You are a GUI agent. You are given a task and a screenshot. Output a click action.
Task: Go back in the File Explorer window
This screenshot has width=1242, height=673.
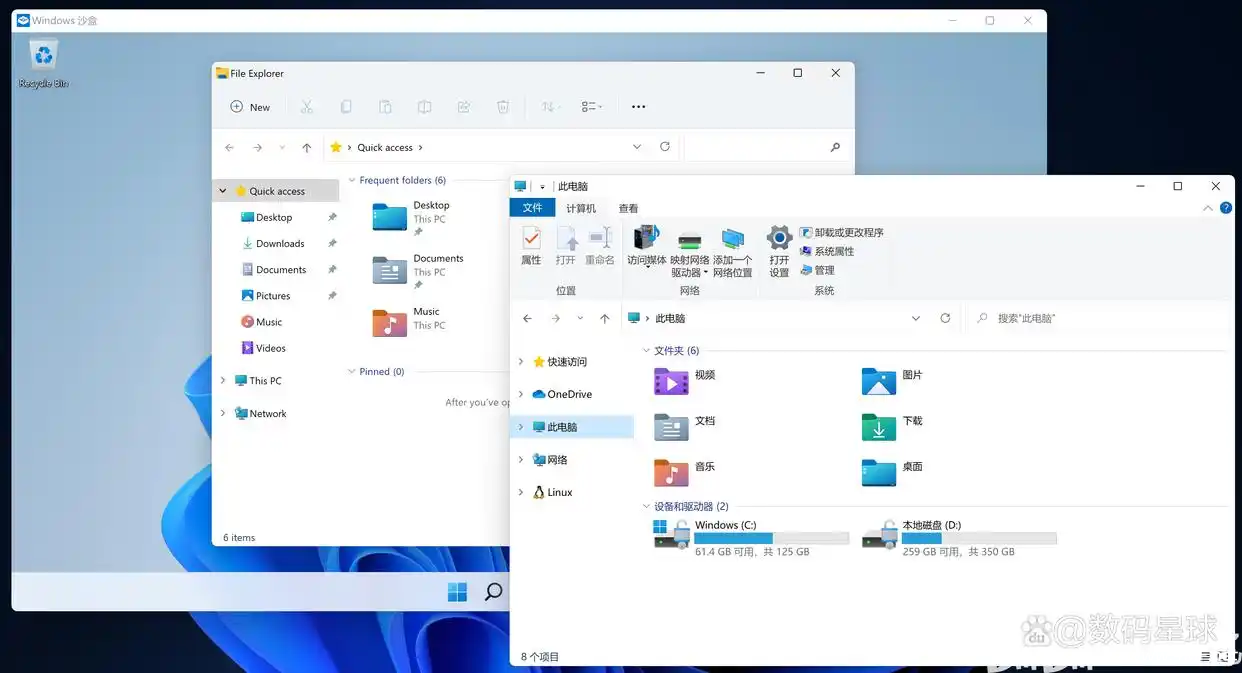[229, 148]
